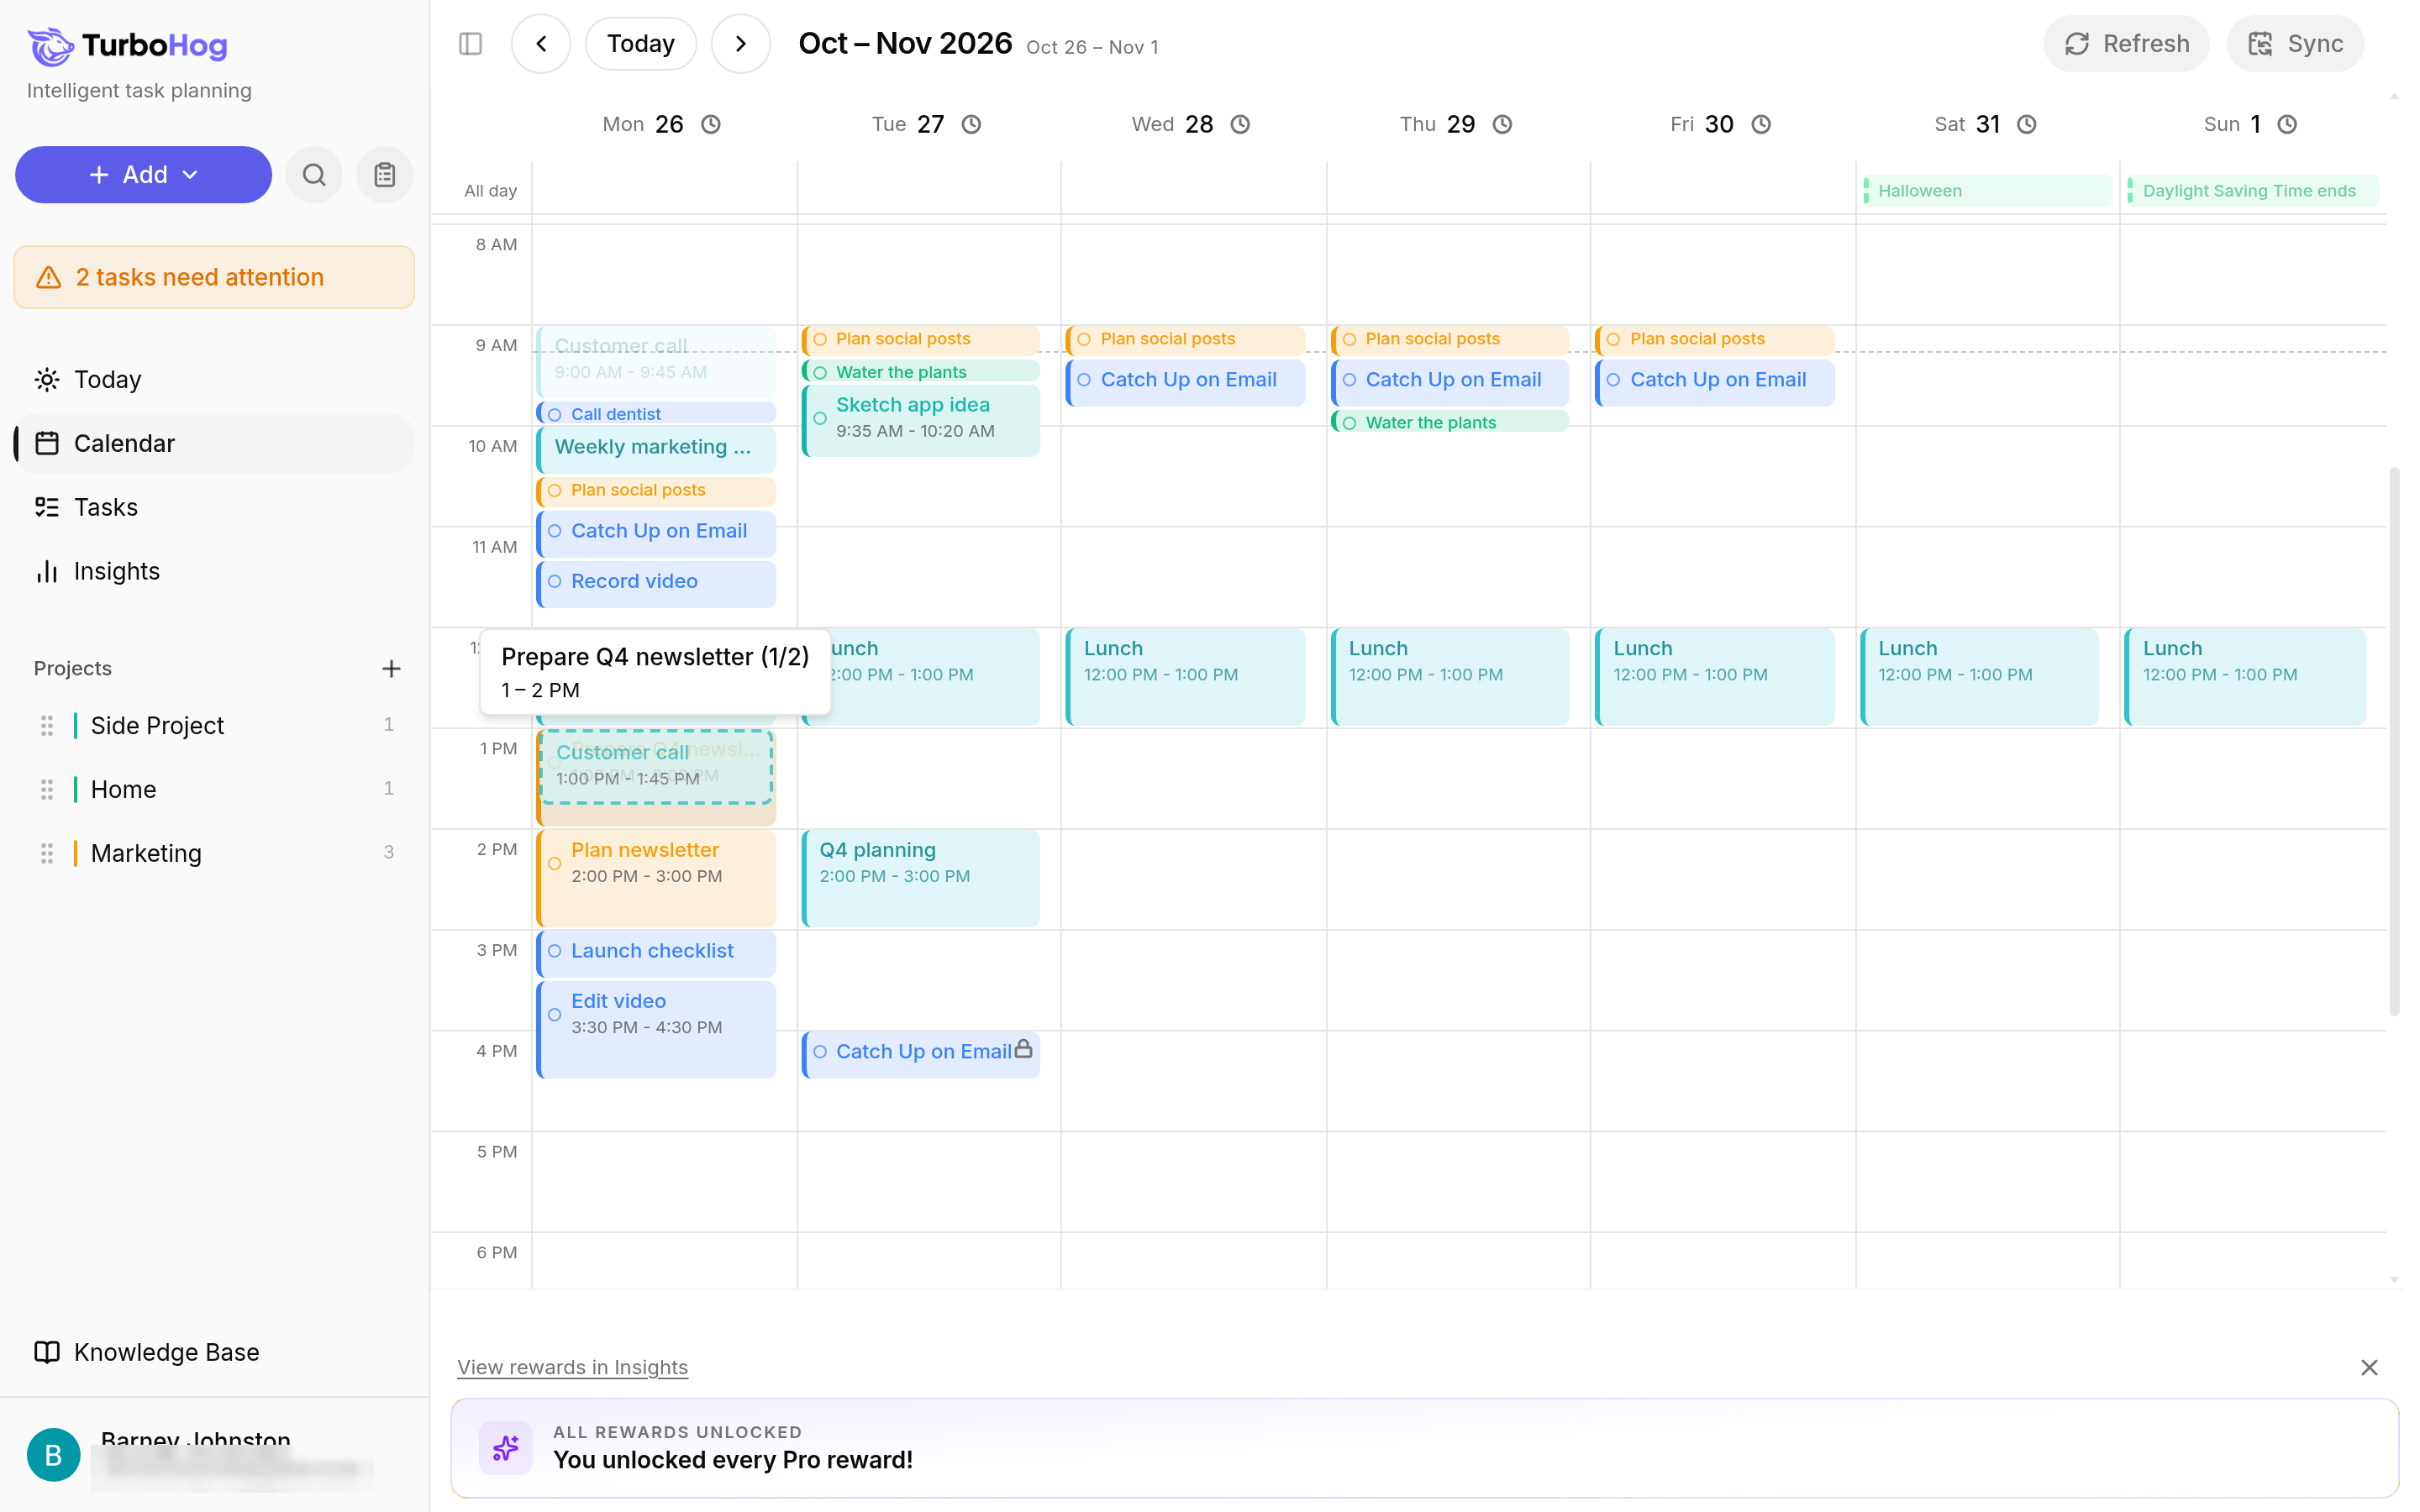Click the drag handle for Side Project
This screenshot has width=2420, height=1512.
pos(46,725)
